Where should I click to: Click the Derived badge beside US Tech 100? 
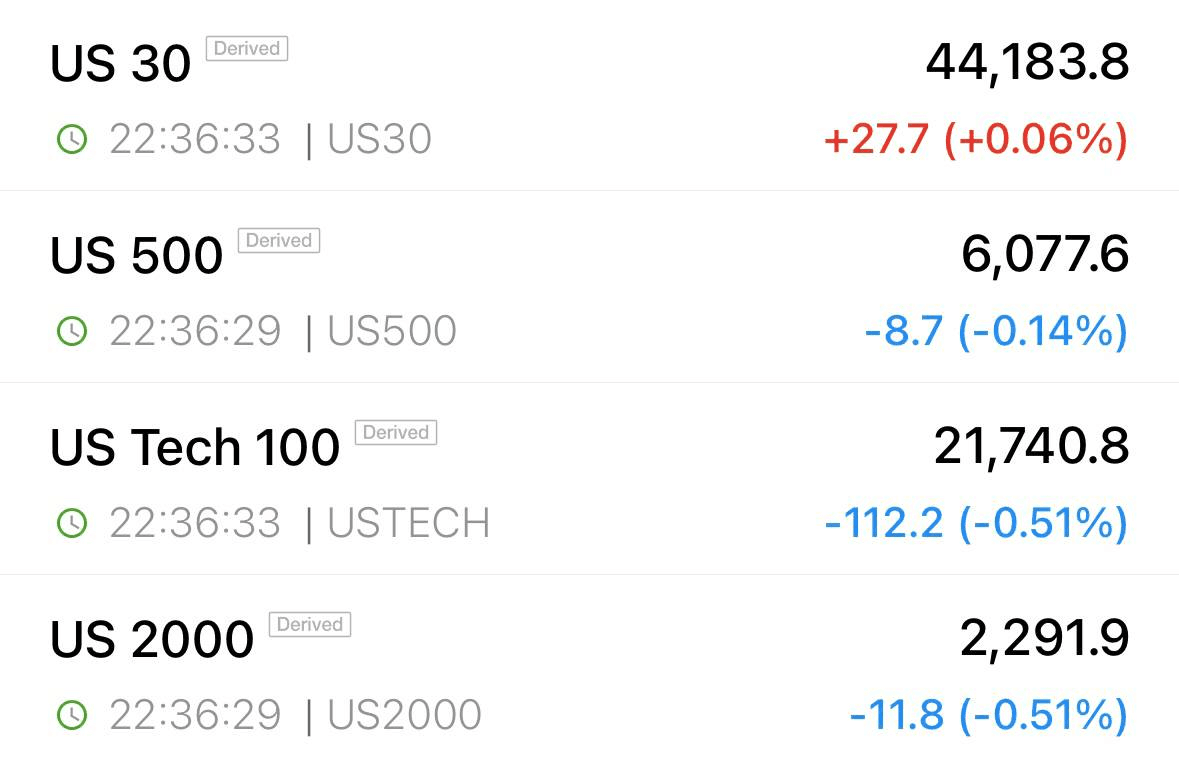click(x=396, y=432)
